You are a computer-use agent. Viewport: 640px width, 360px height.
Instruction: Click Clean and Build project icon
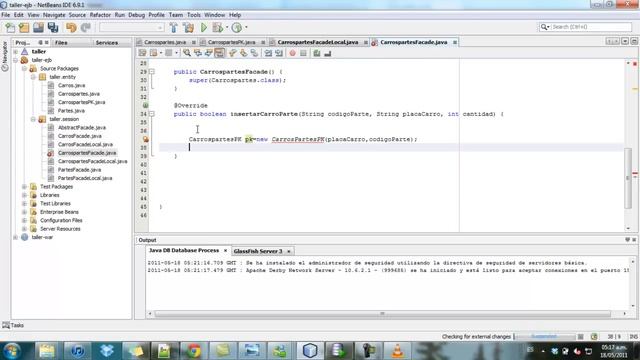(189, 28)
